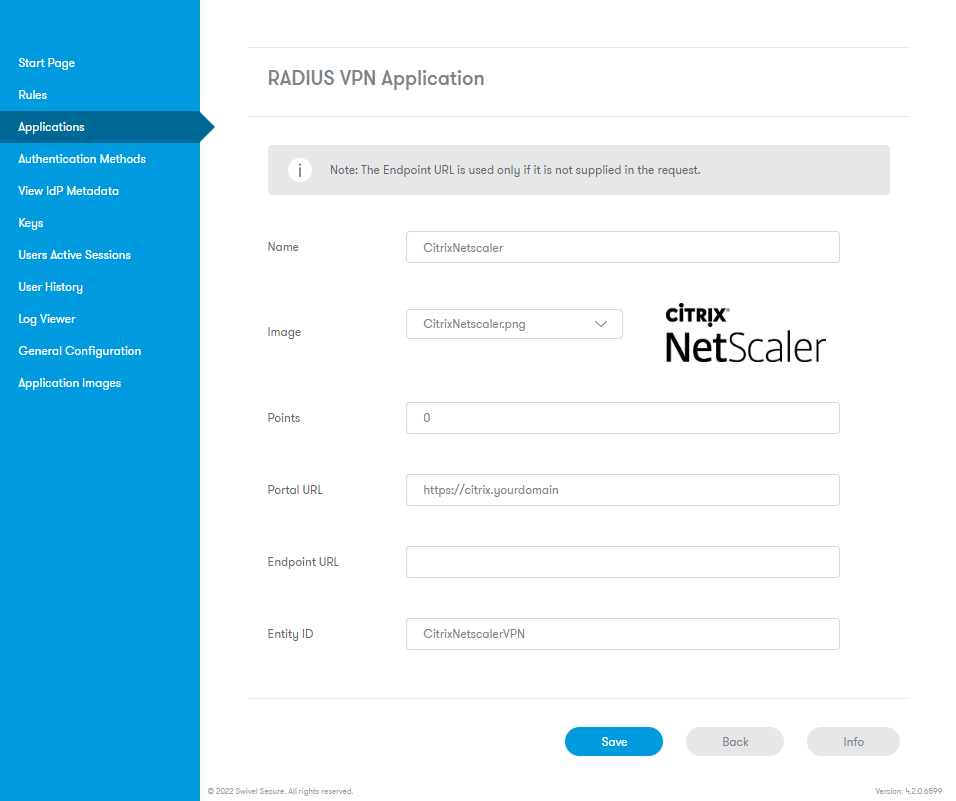Open View IdP Metadata page
Viewport: 956px width, 801px height.
(x=68, y=190)
